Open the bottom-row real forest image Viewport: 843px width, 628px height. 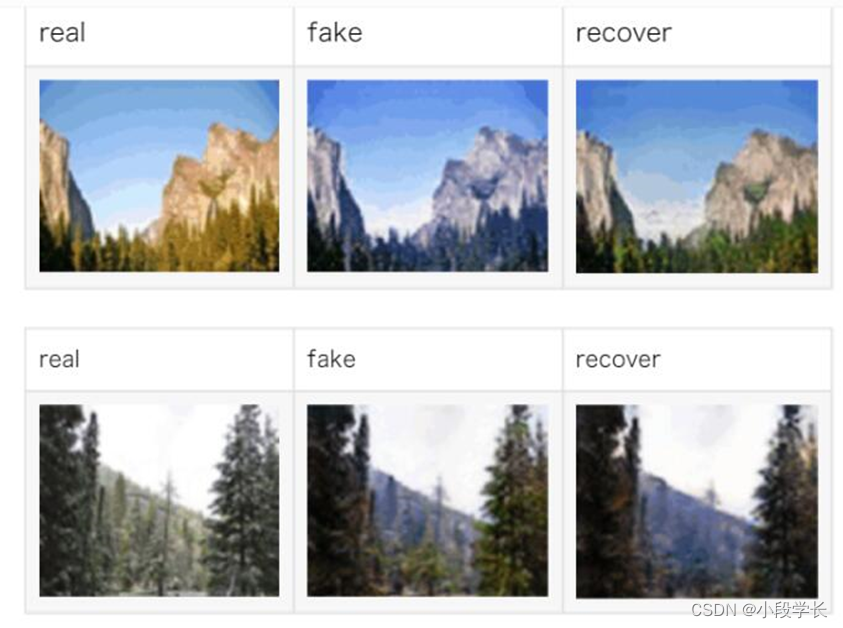159,500
